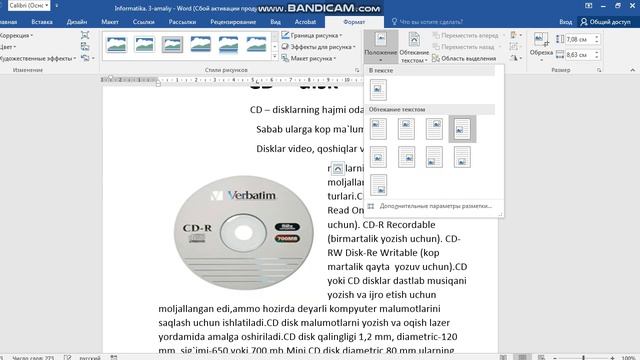Apply the fourth picture style thumbnail
This screenshot has width=640, height=360.
pos(200,44)
